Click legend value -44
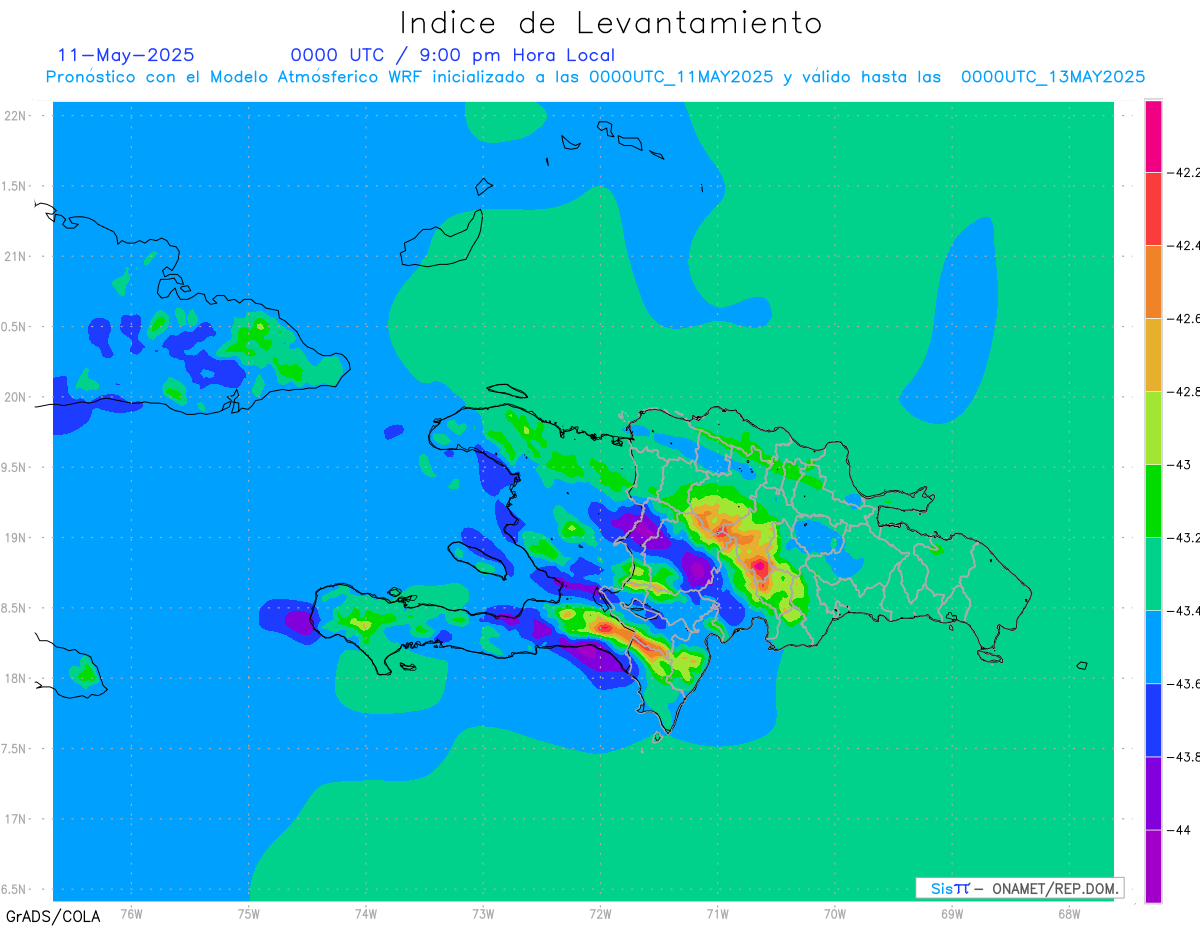1200x927 pixels. tap(1179, 830)
